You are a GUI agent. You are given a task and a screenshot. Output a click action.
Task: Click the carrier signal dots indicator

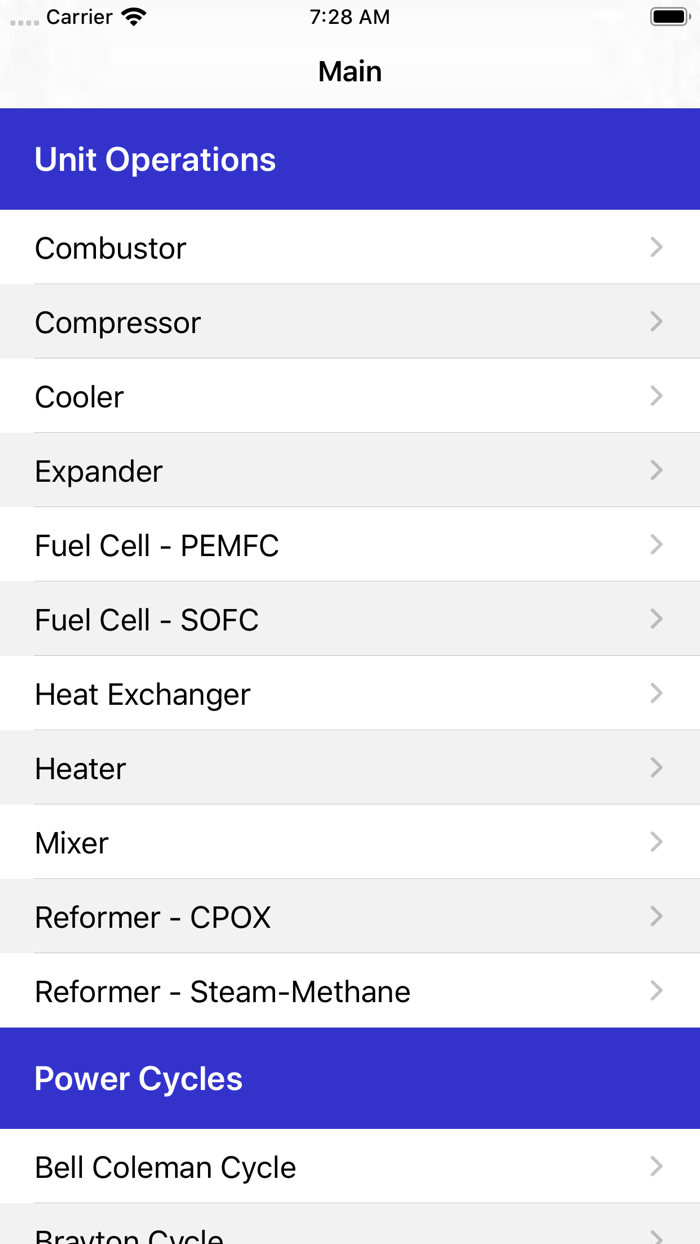22,17
